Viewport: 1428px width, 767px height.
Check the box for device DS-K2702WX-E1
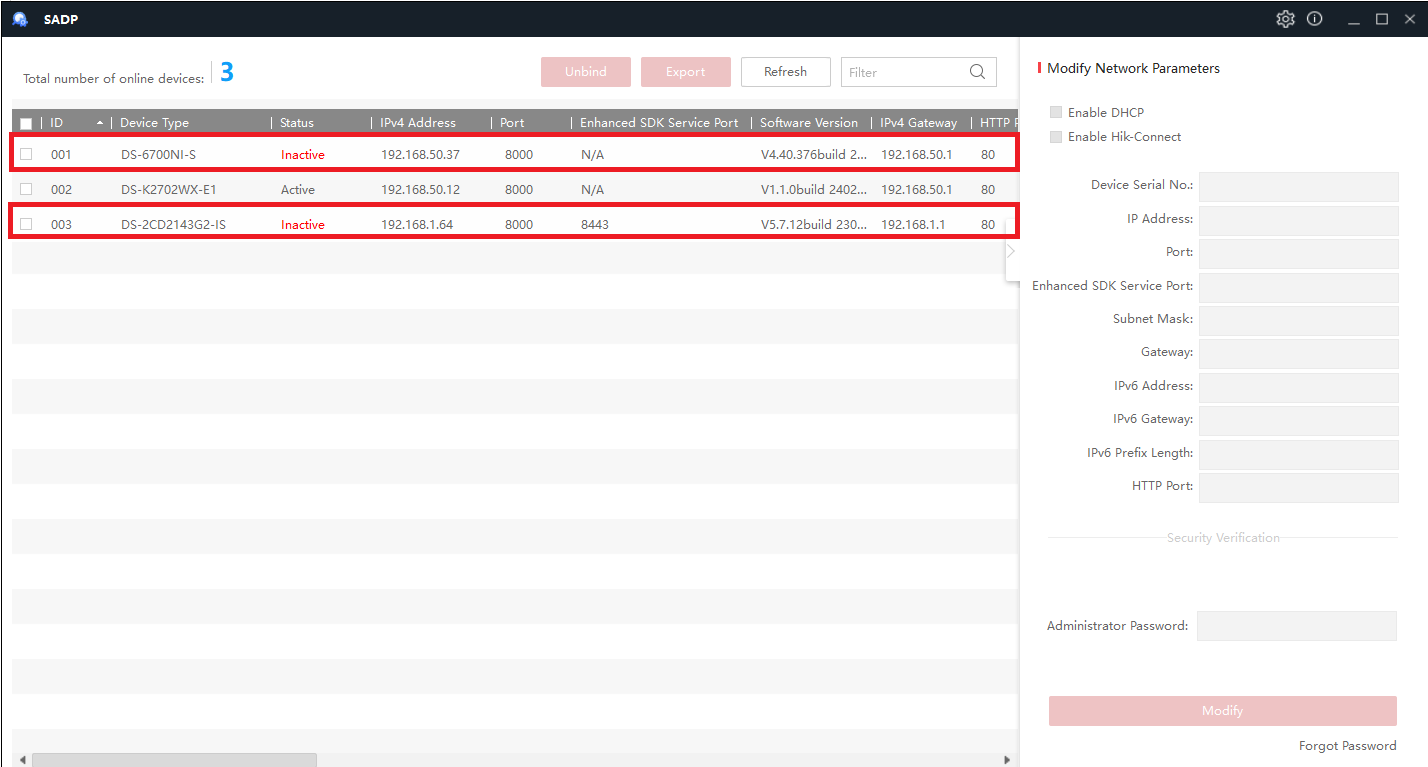tap(26, 189)
